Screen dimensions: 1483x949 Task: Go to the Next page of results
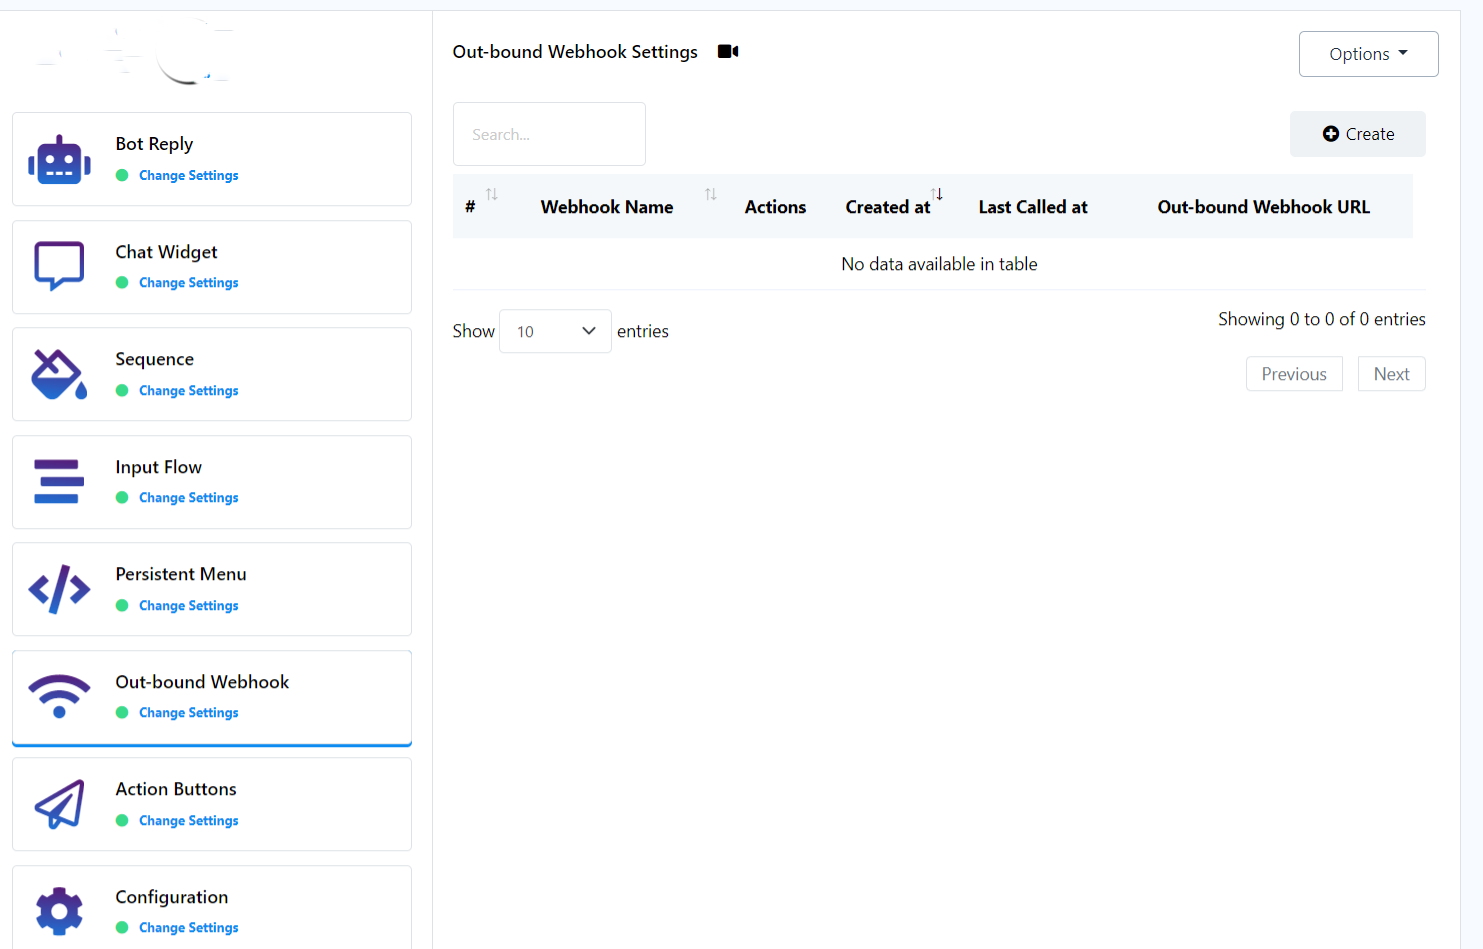tap(1391, 374)
